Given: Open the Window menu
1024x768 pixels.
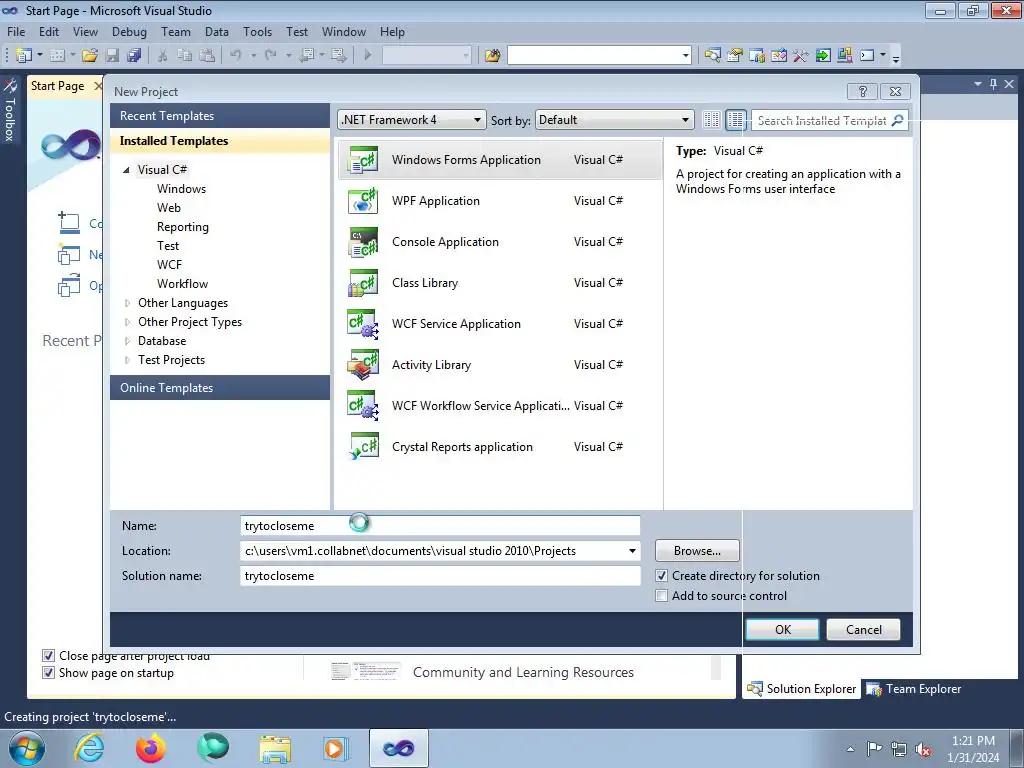Looking at the screenshot, I should [344, 31].
